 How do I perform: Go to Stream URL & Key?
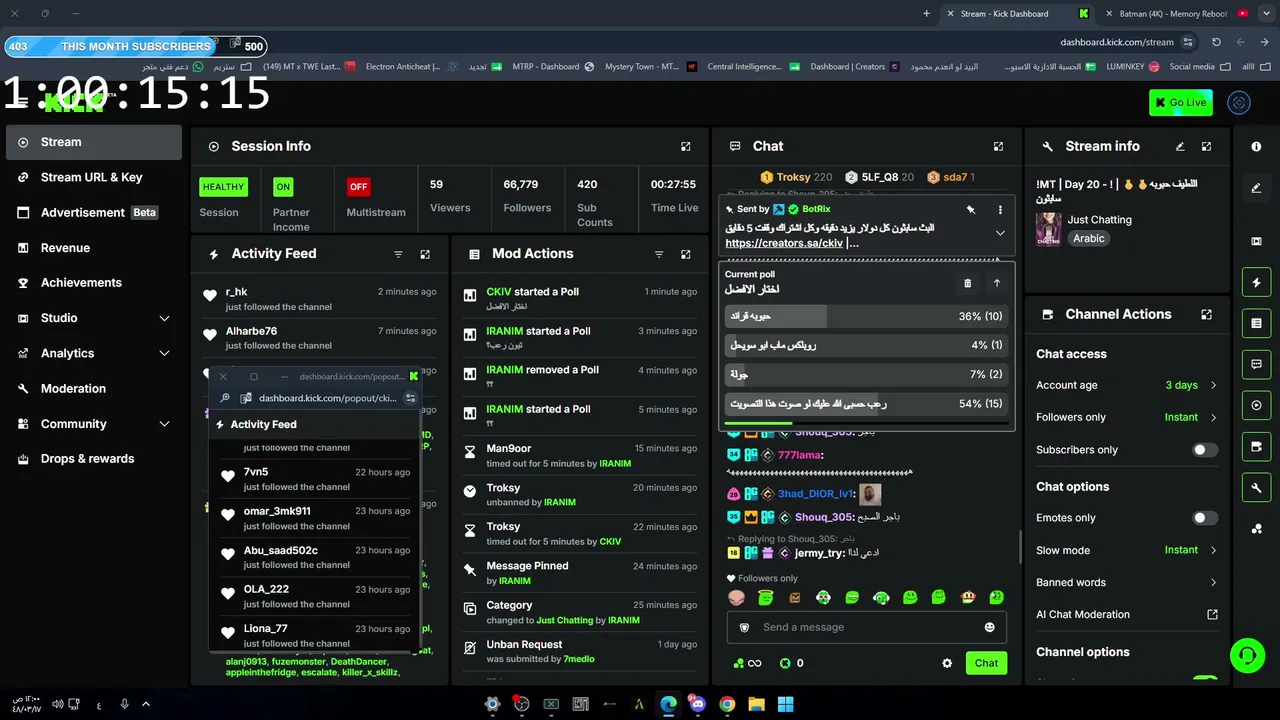tap(94, 177)
